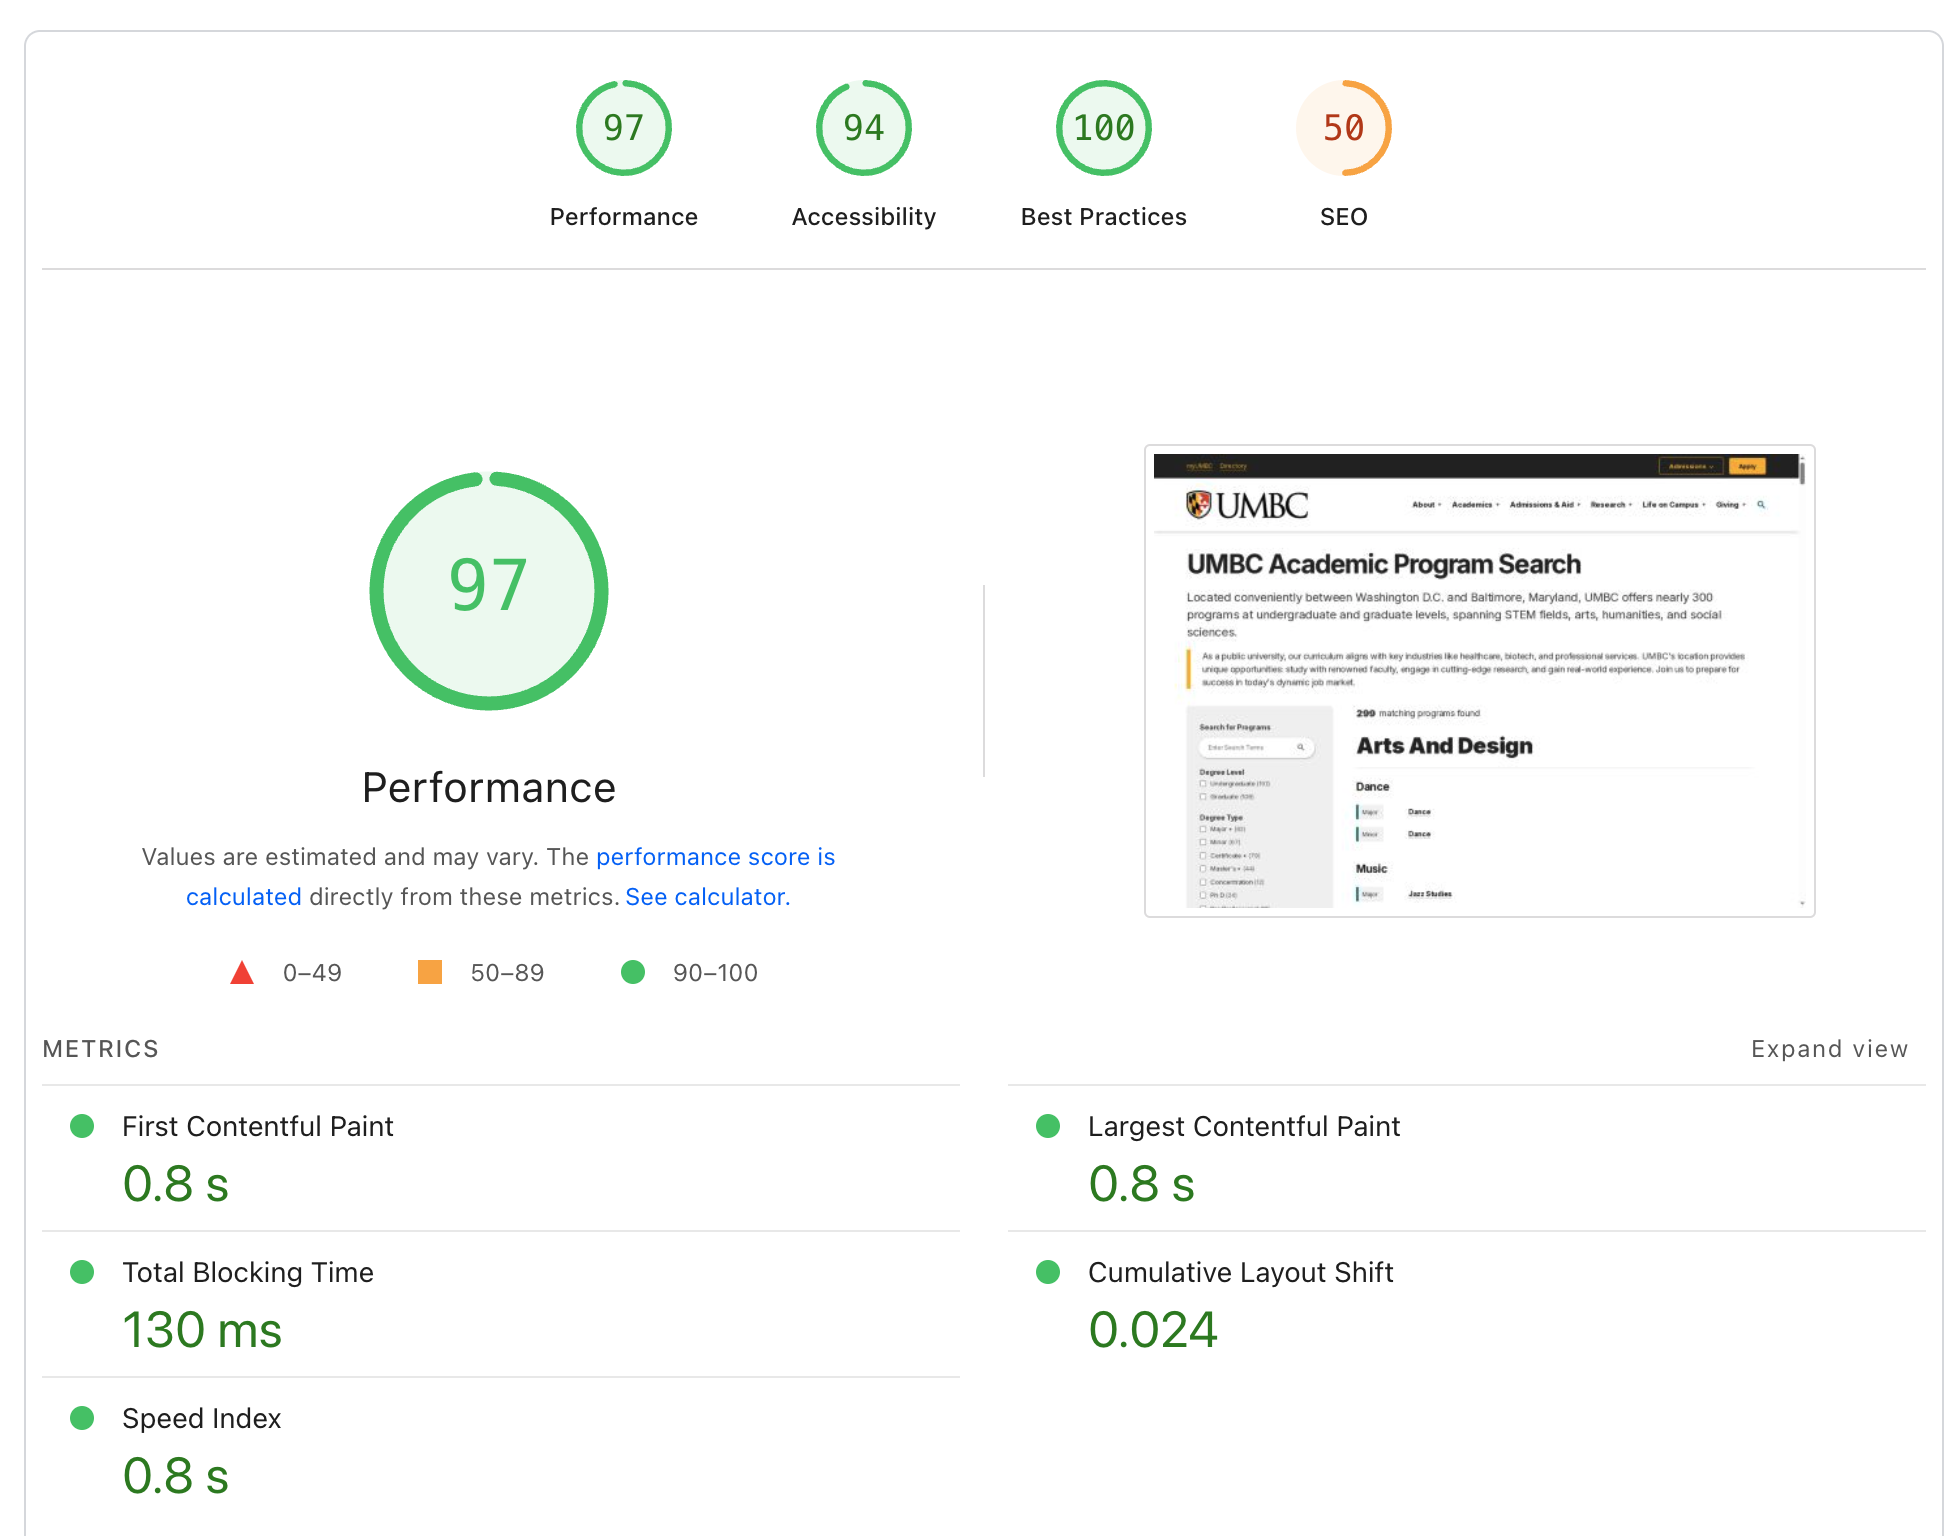Click the large 'Performance' heading under gauge

[x=489, y=788]
